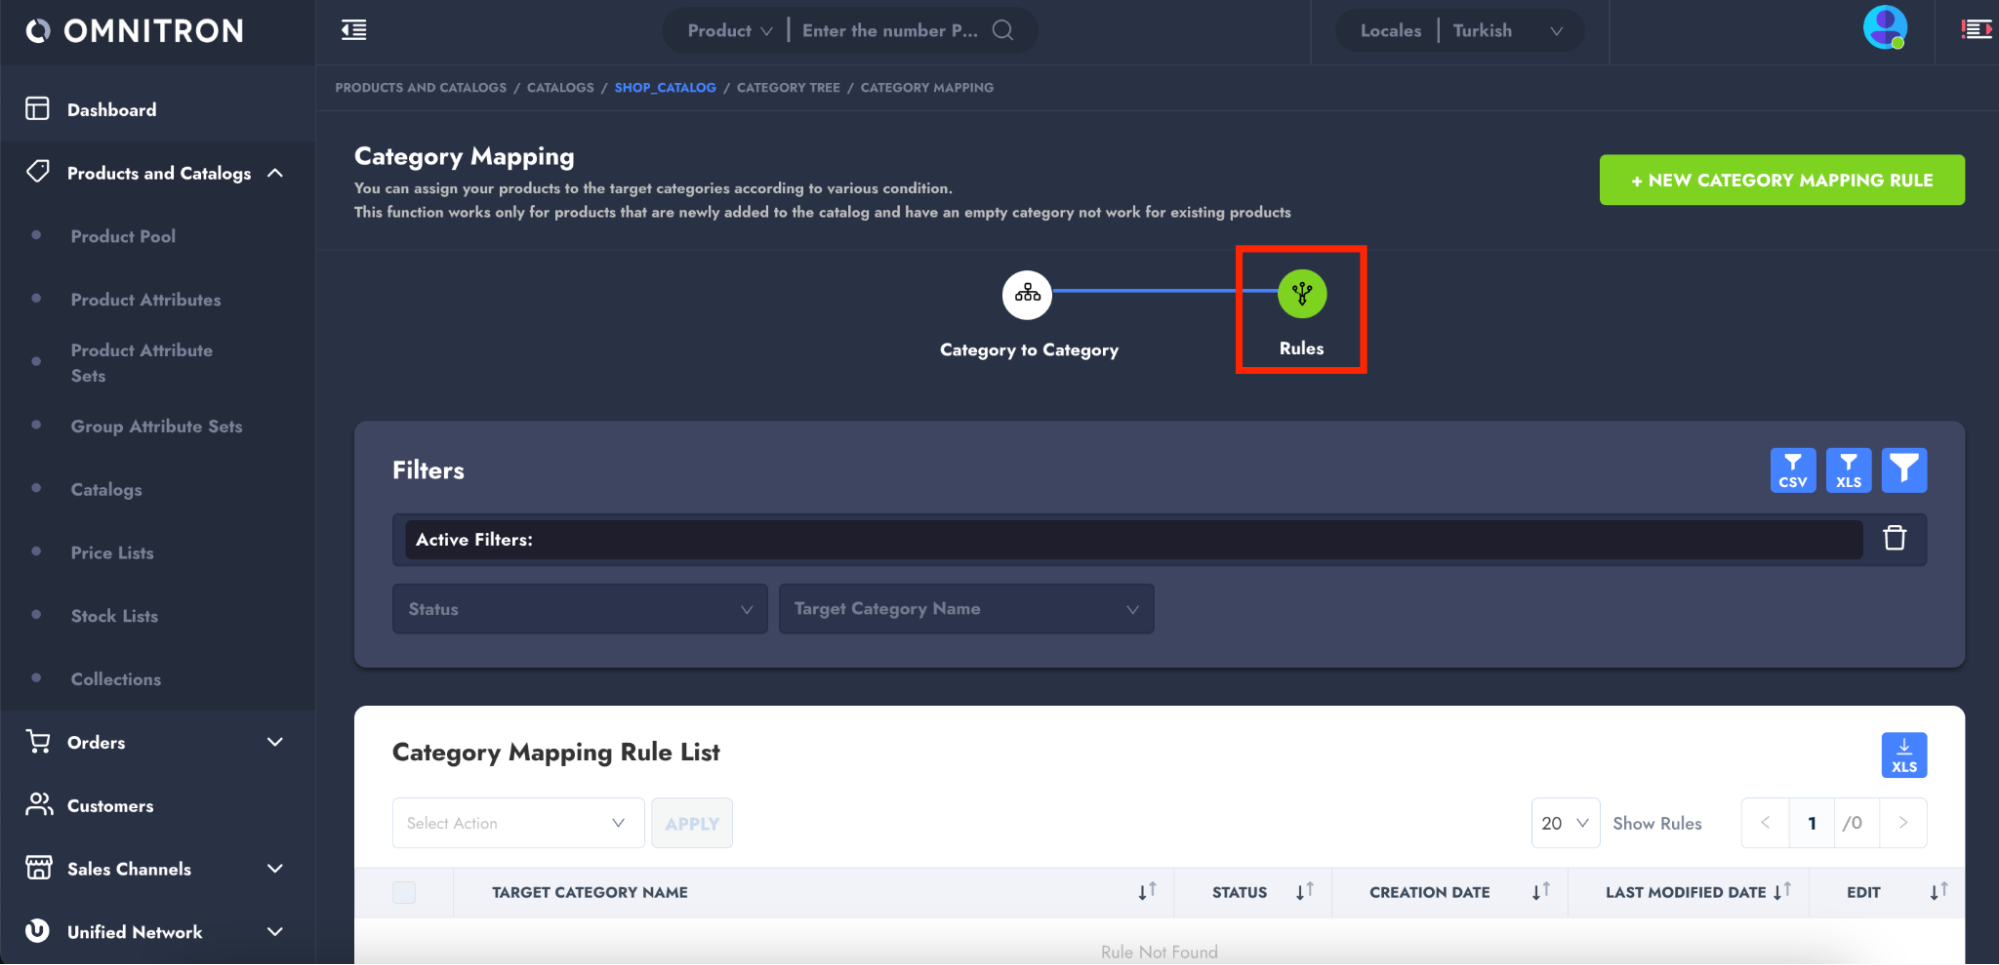The height and width of the screenshot is (965, 1999).
Task: Open Product Pool in sidebar
Action: coord(123,237)
